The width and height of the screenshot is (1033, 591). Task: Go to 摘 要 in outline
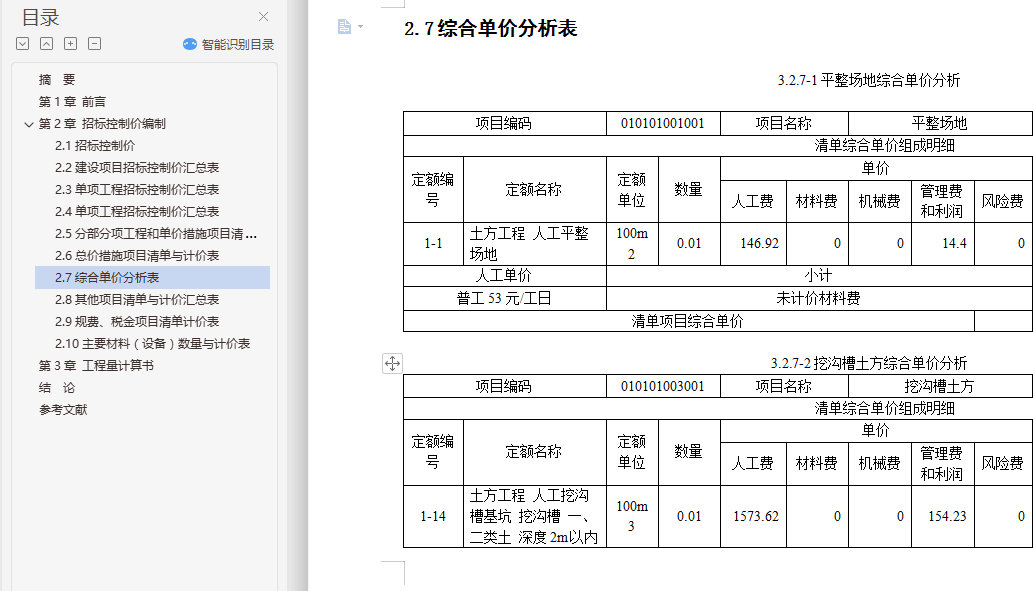[x=57, y=80]
